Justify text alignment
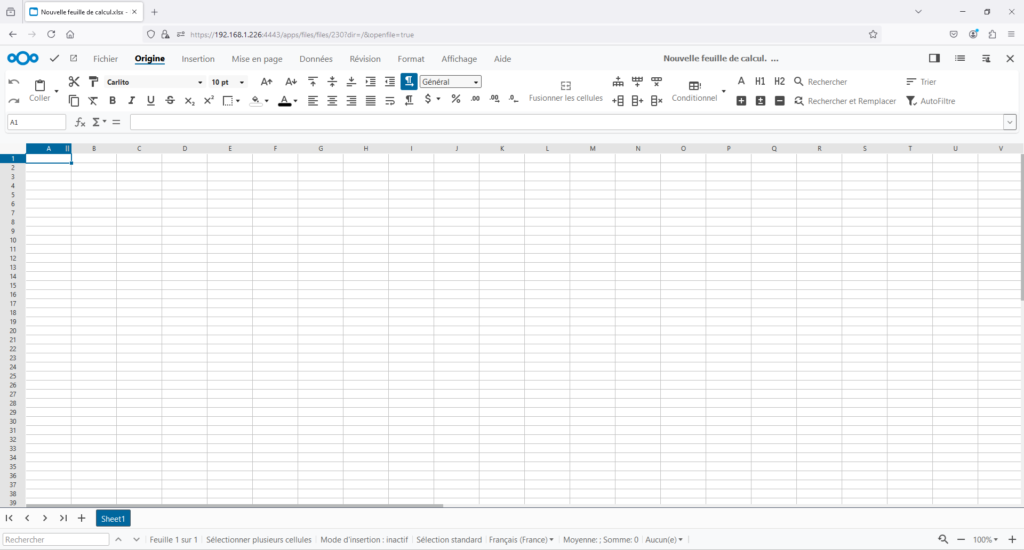 370,101
